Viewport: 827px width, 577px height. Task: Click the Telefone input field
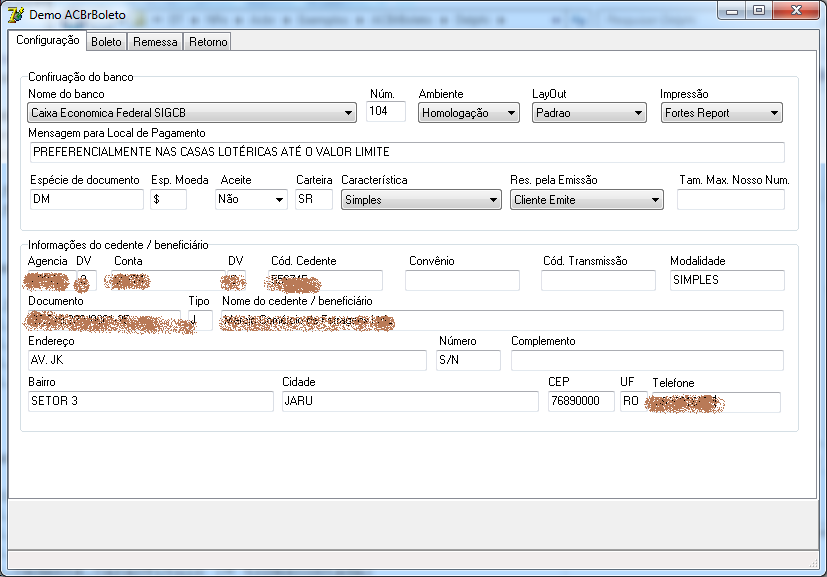[716, 402]
